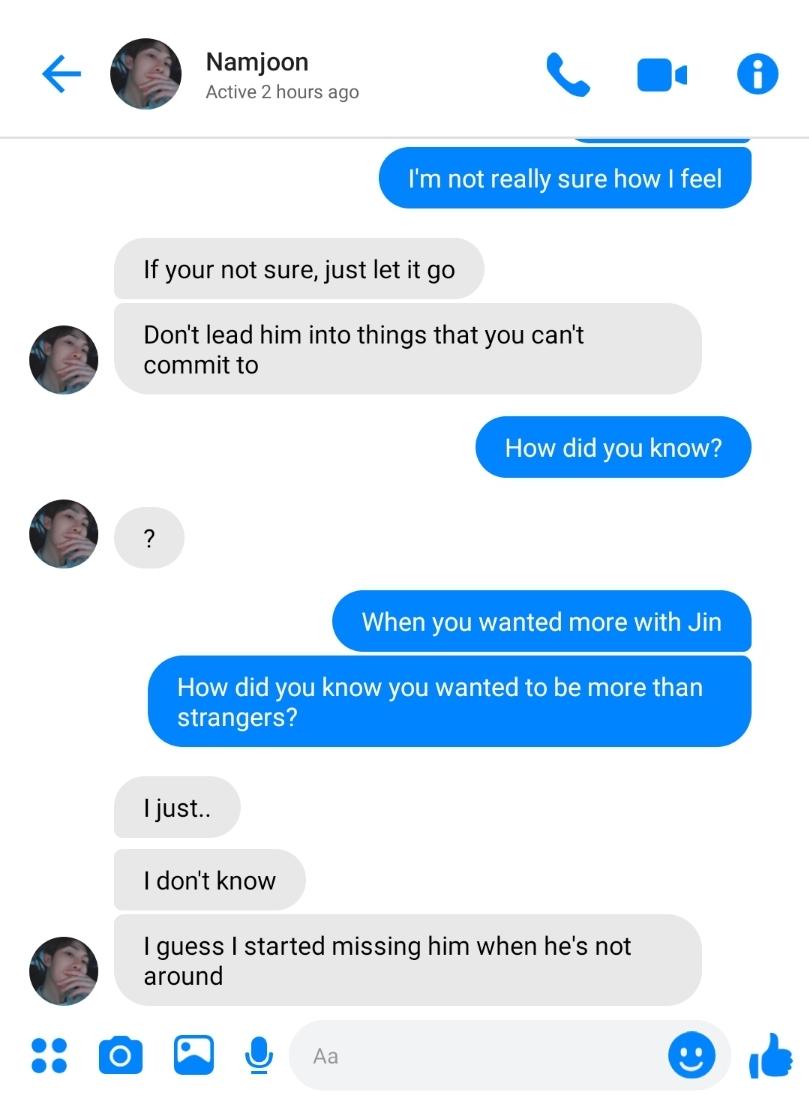
Task: Start a voice call with Namjoon
Action: tap(567, 74)
